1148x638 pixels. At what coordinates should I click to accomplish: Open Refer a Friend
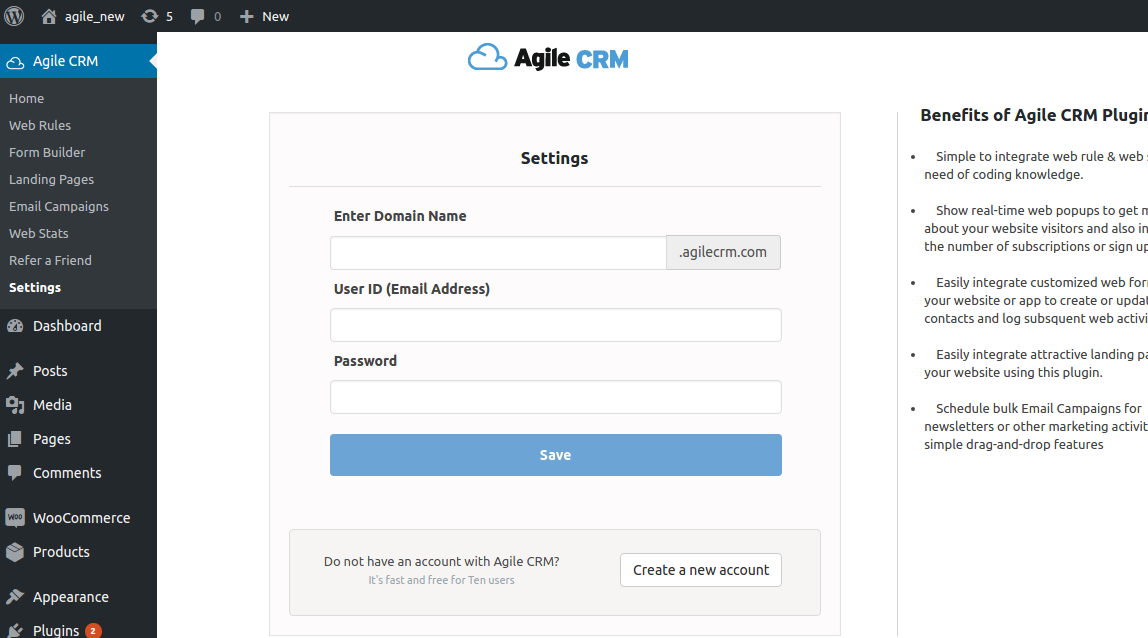click(x=51, y=261)
